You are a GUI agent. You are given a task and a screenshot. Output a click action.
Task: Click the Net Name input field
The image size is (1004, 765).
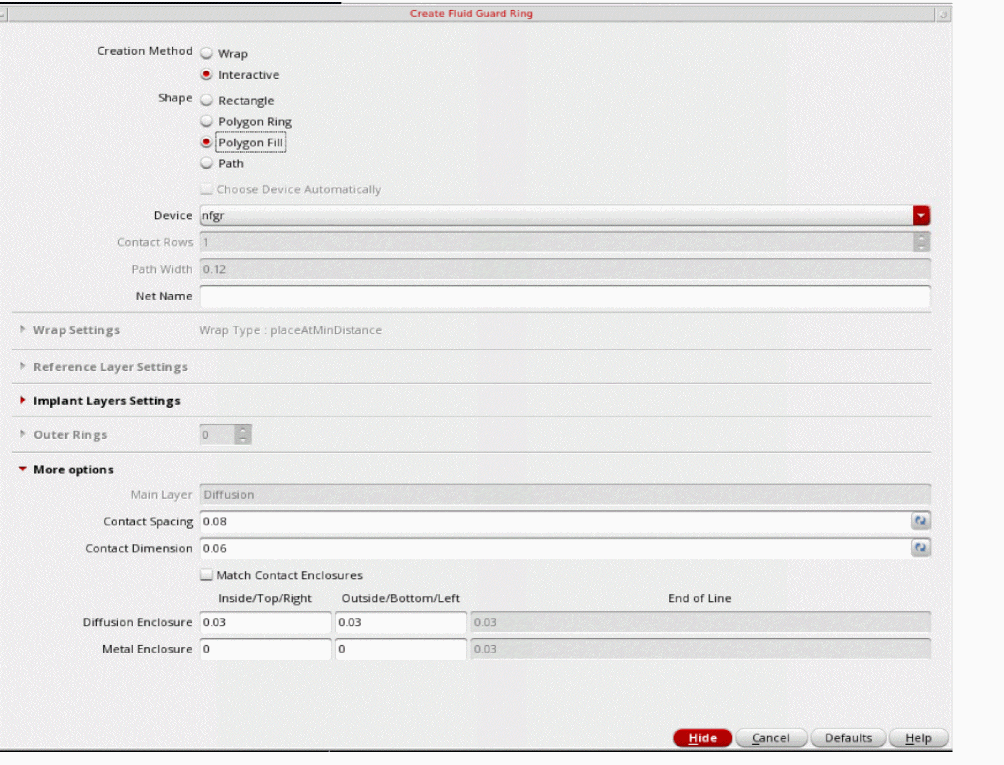click(565, 296)
